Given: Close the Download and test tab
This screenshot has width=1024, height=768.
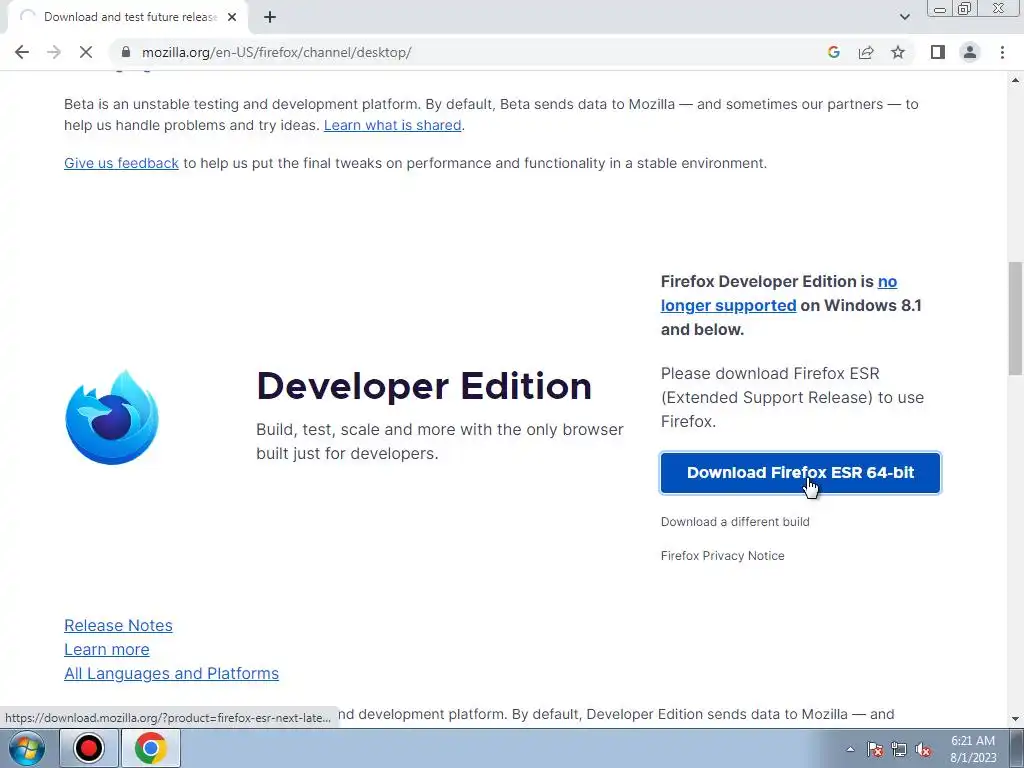Looking at the screenshot, I should 232,17.
